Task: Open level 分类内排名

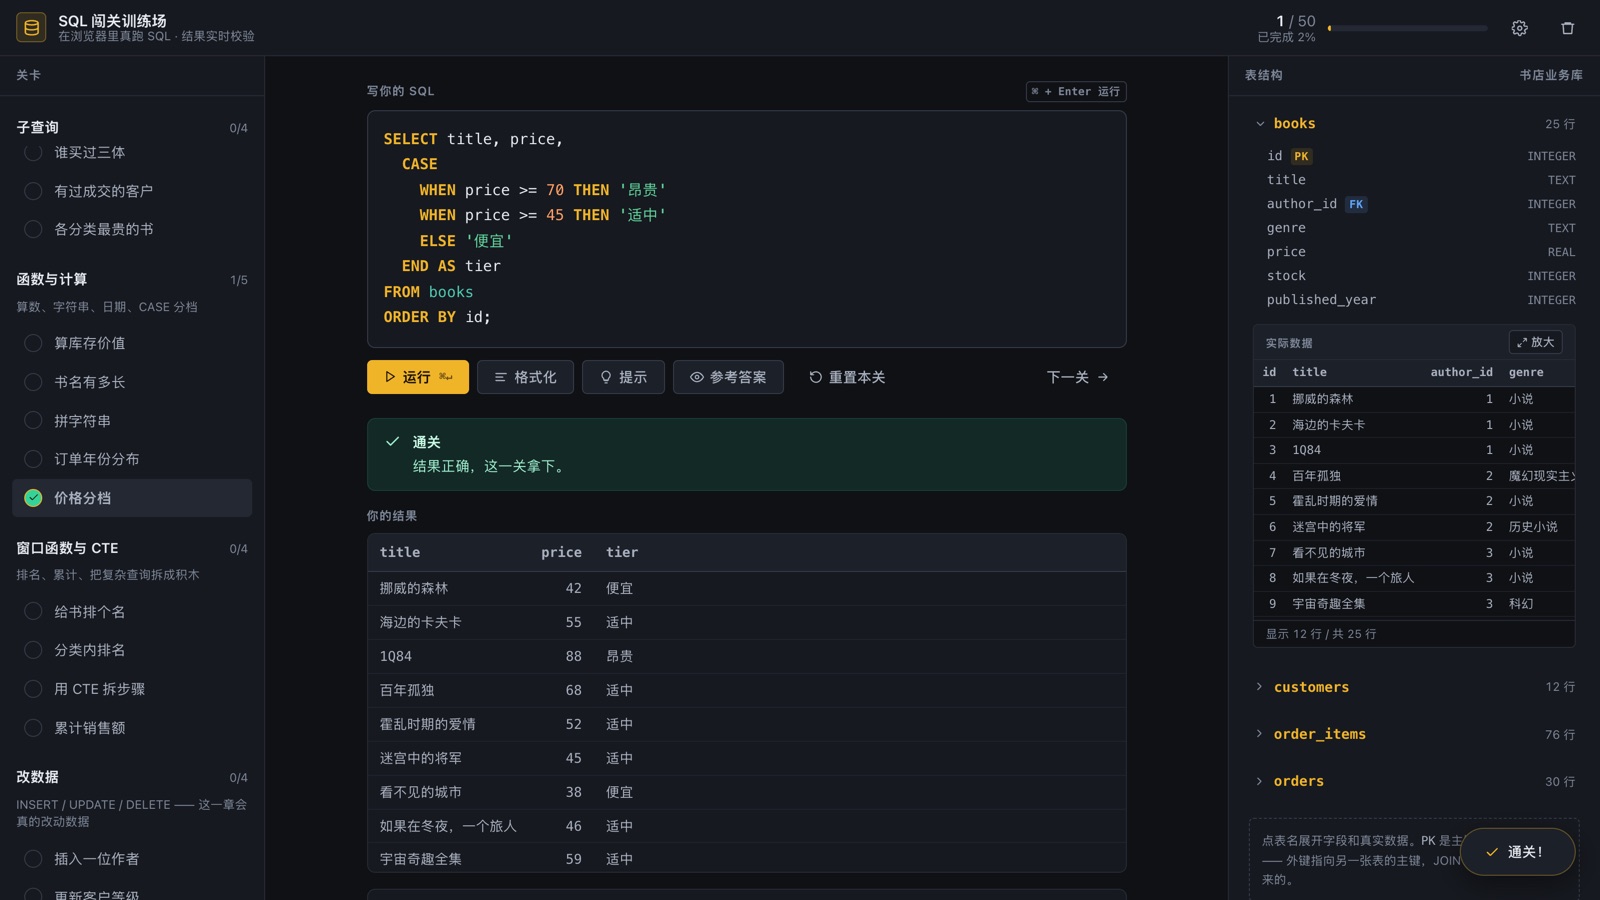Action: [132, 650]
